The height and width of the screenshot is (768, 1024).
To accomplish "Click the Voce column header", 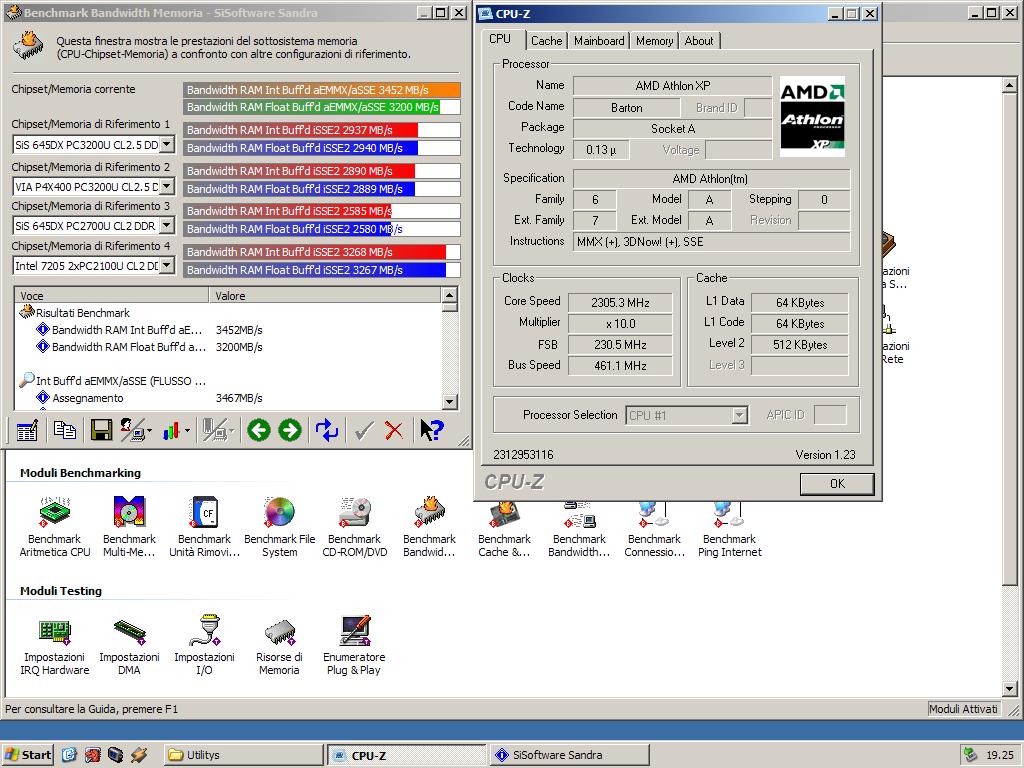I will [x=111, y=296].
